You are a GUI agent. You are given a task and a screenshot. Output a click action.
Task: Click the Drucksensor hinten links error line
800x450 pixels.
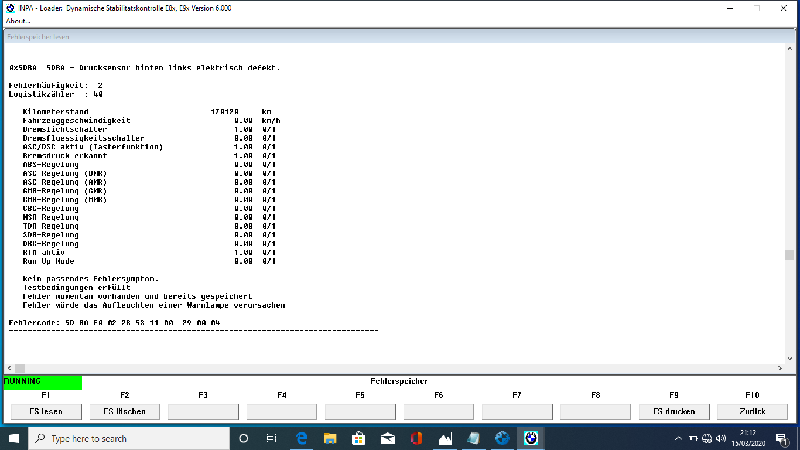click(x=145, y=67)
